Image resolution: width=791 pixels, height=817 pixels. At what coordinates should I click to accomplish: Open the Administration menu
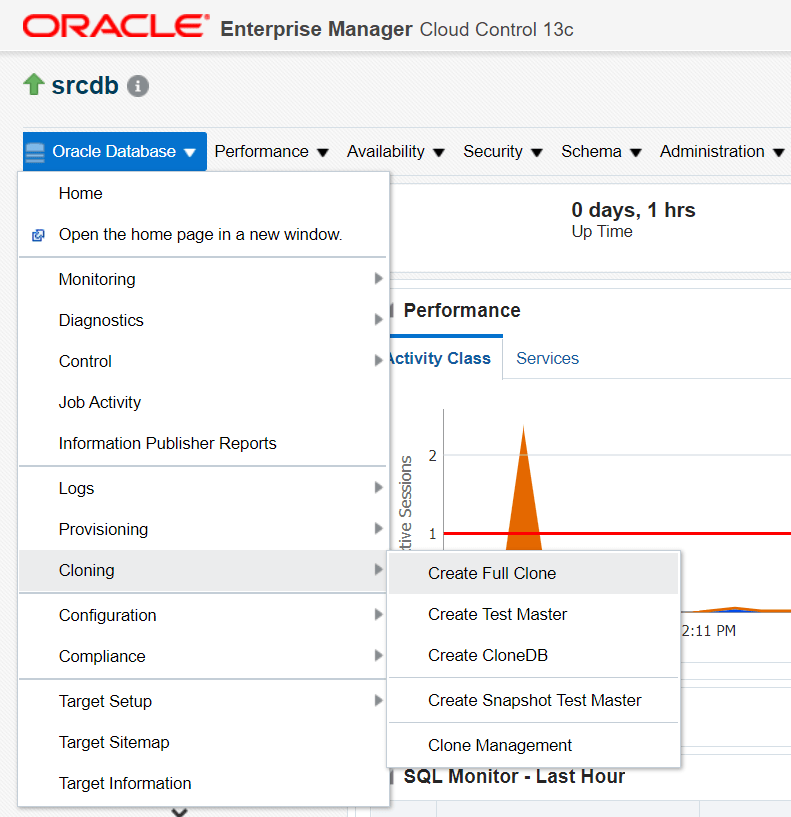click(x=720, y=152)
